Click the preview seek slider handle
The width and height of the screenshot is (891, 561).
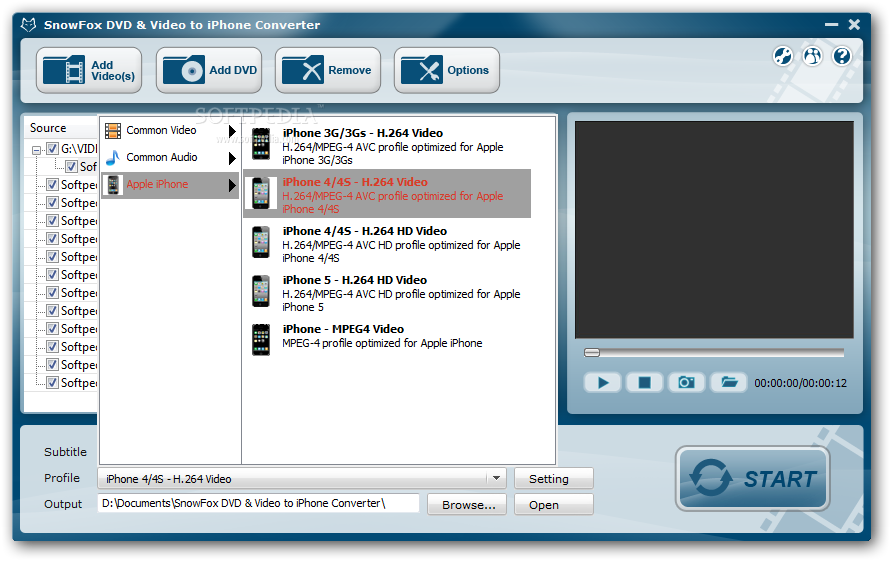pos(592,352)
